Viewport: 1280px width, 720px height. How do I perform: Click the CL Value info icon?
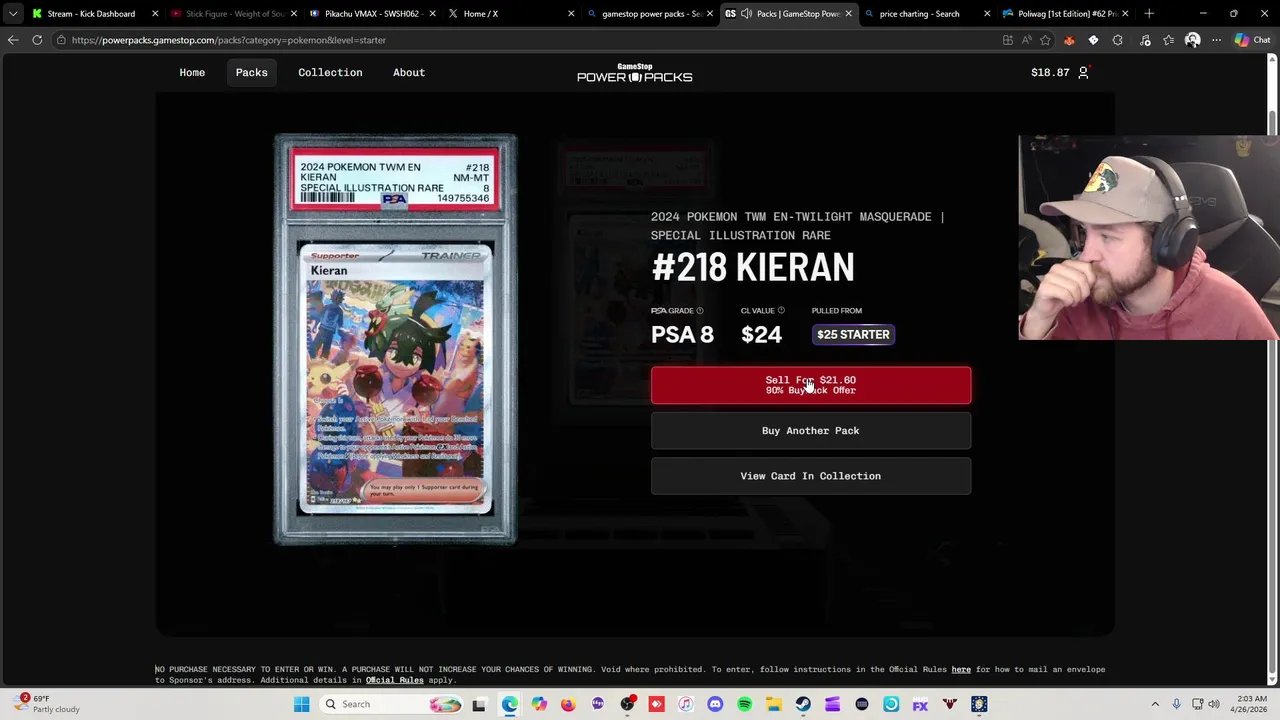(x=781, y=311)
